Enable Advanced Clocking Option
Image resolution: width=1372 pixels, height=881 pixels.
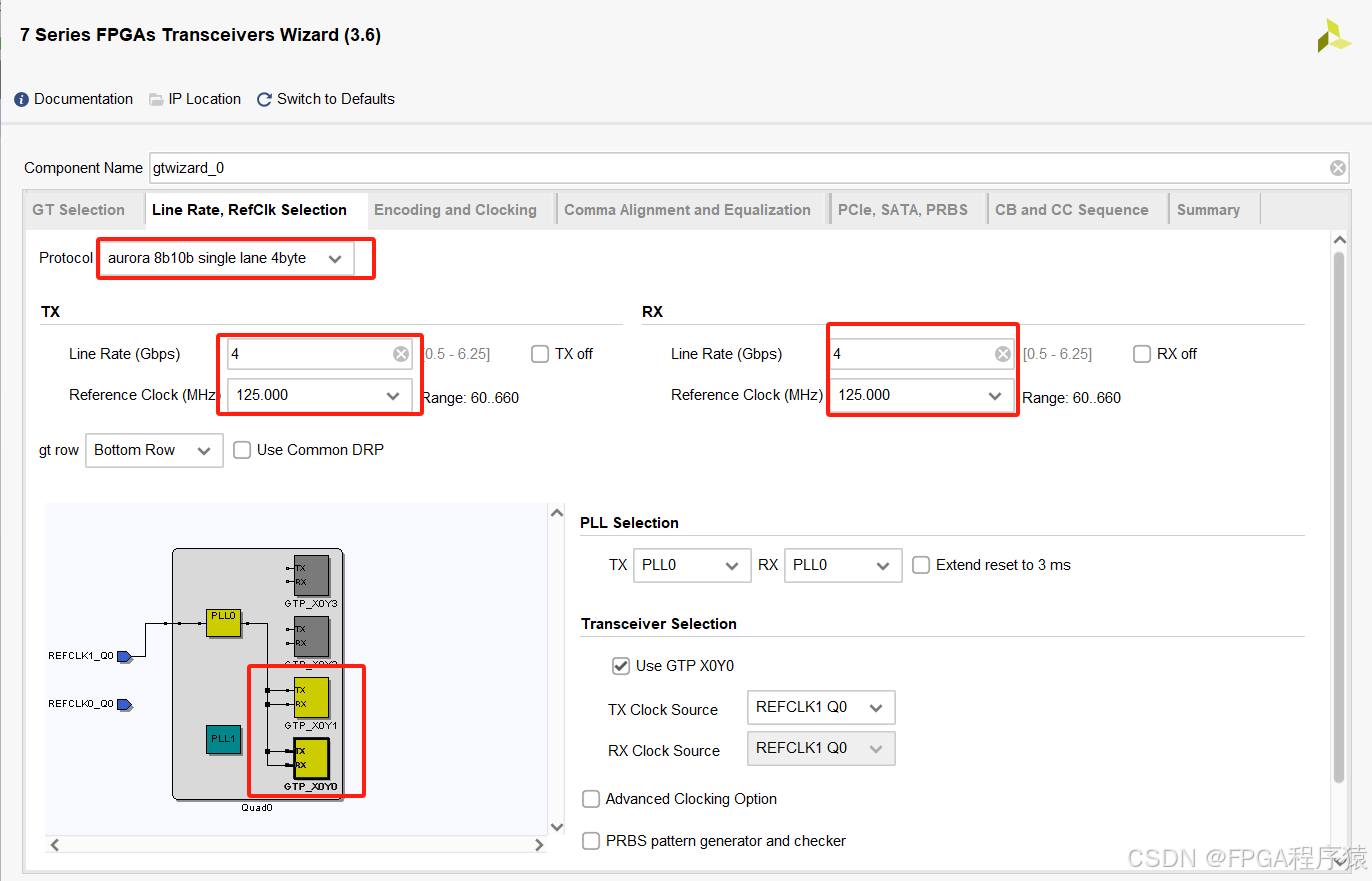(591, 799)
